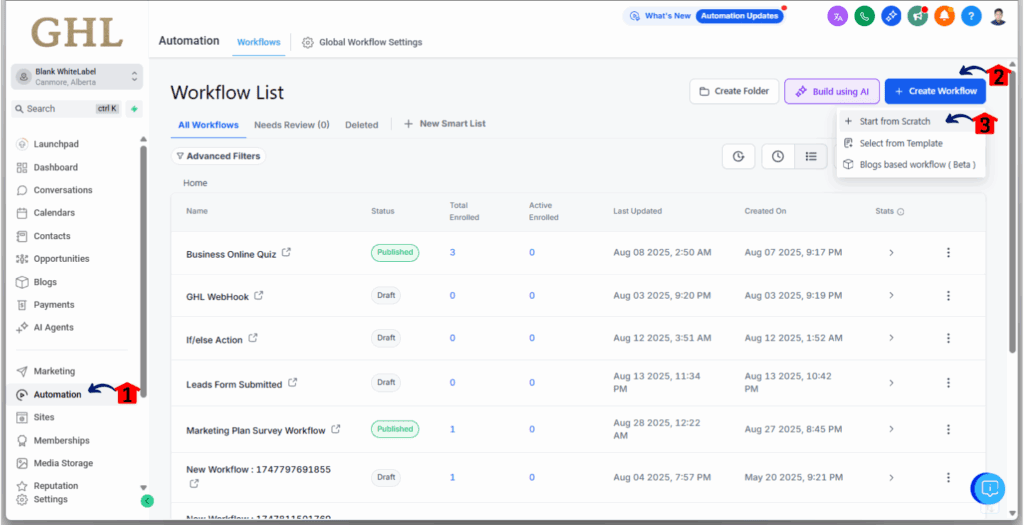This screenshot has width=1024, height=525.
Task: Click the Create Workflow button
Action: (935, 91)
